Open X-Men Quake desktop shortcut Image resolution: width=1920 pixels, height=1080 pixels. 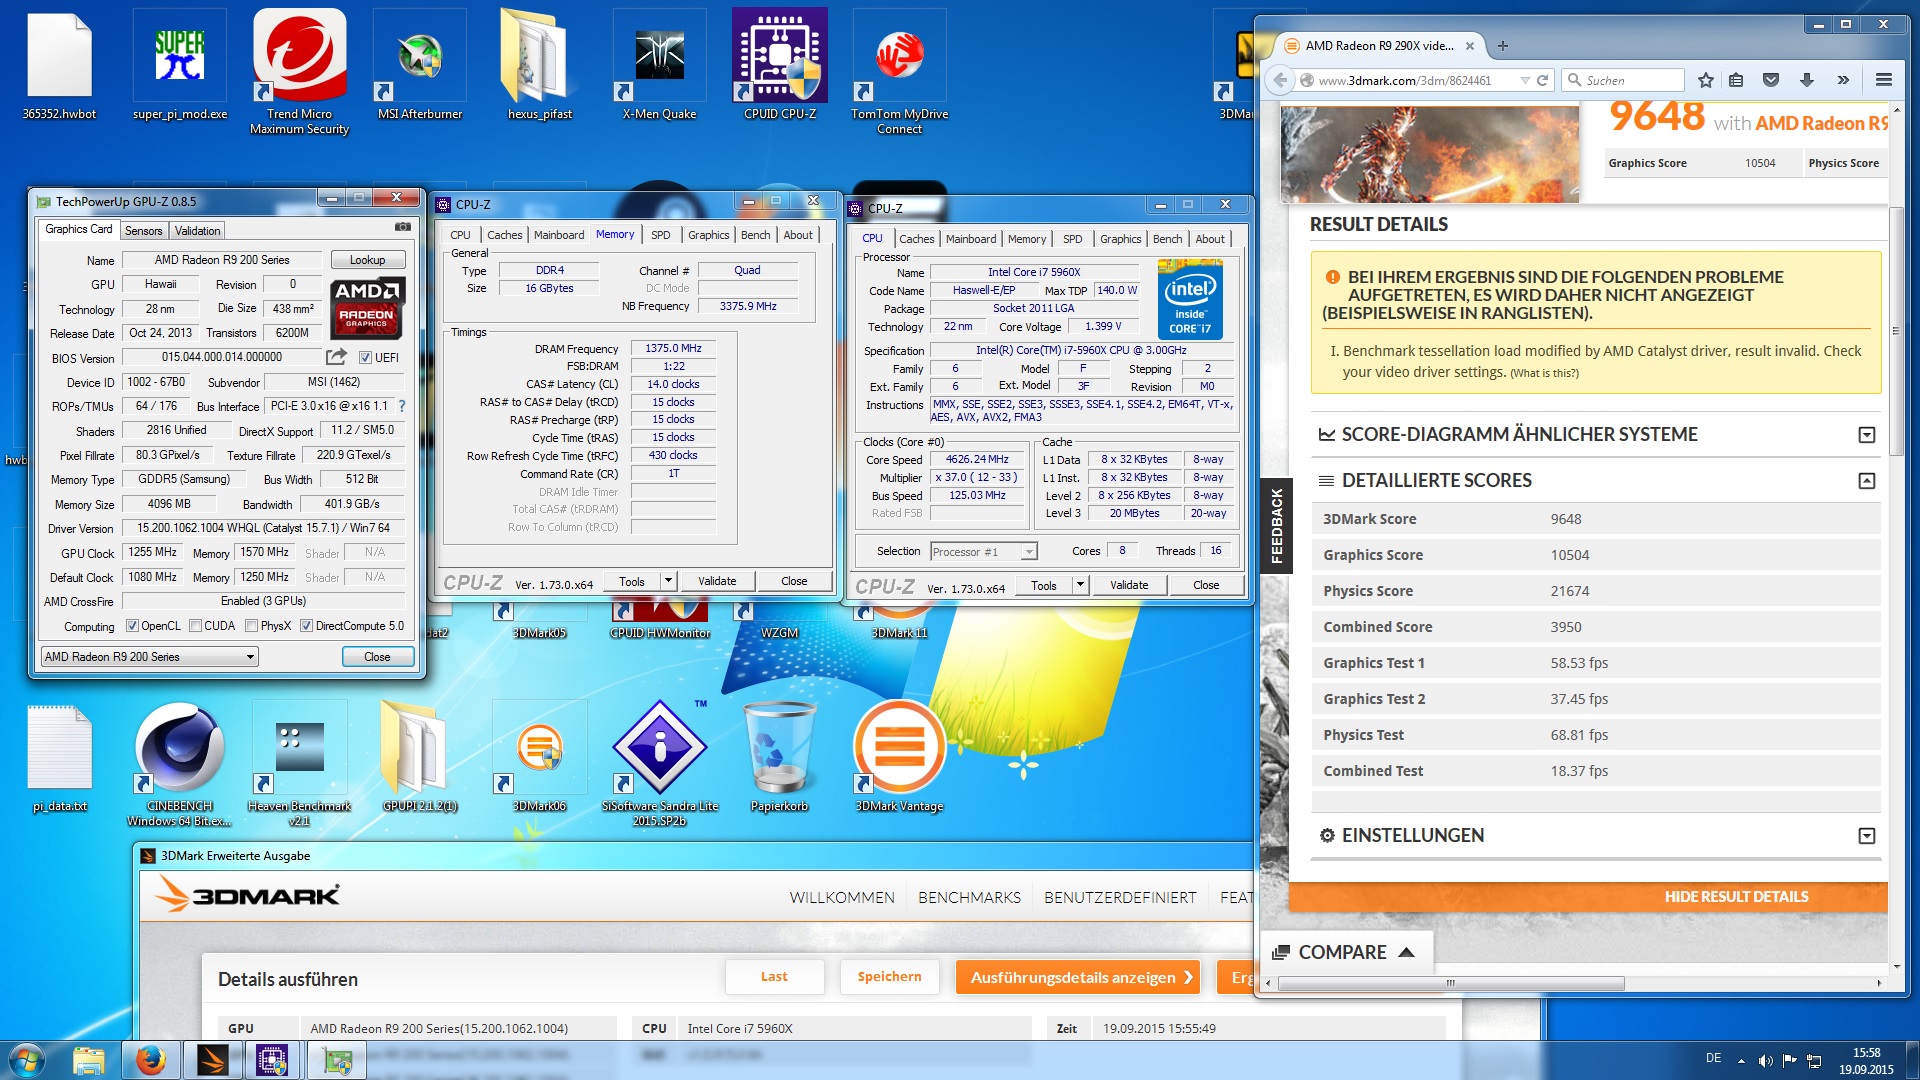pos(660,65)
